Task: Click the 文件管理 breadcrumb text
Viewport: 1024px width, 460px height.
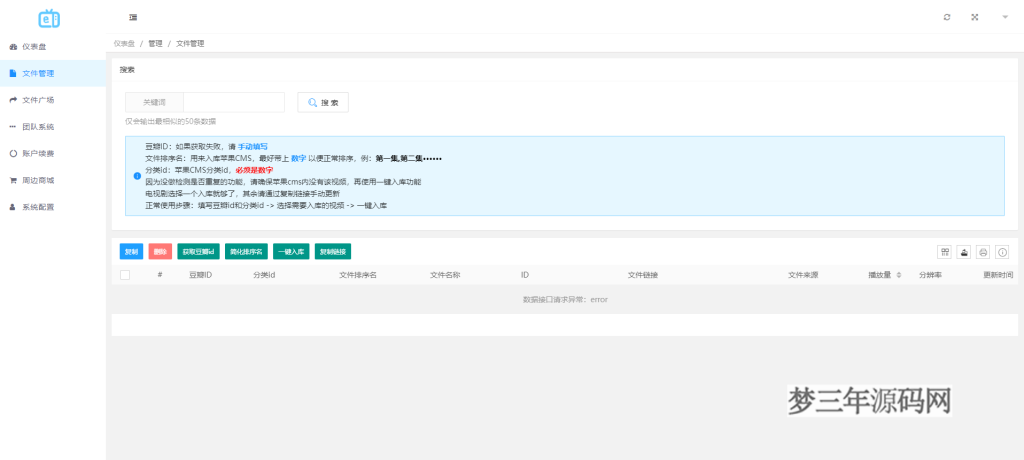Action: pos(190,44)
